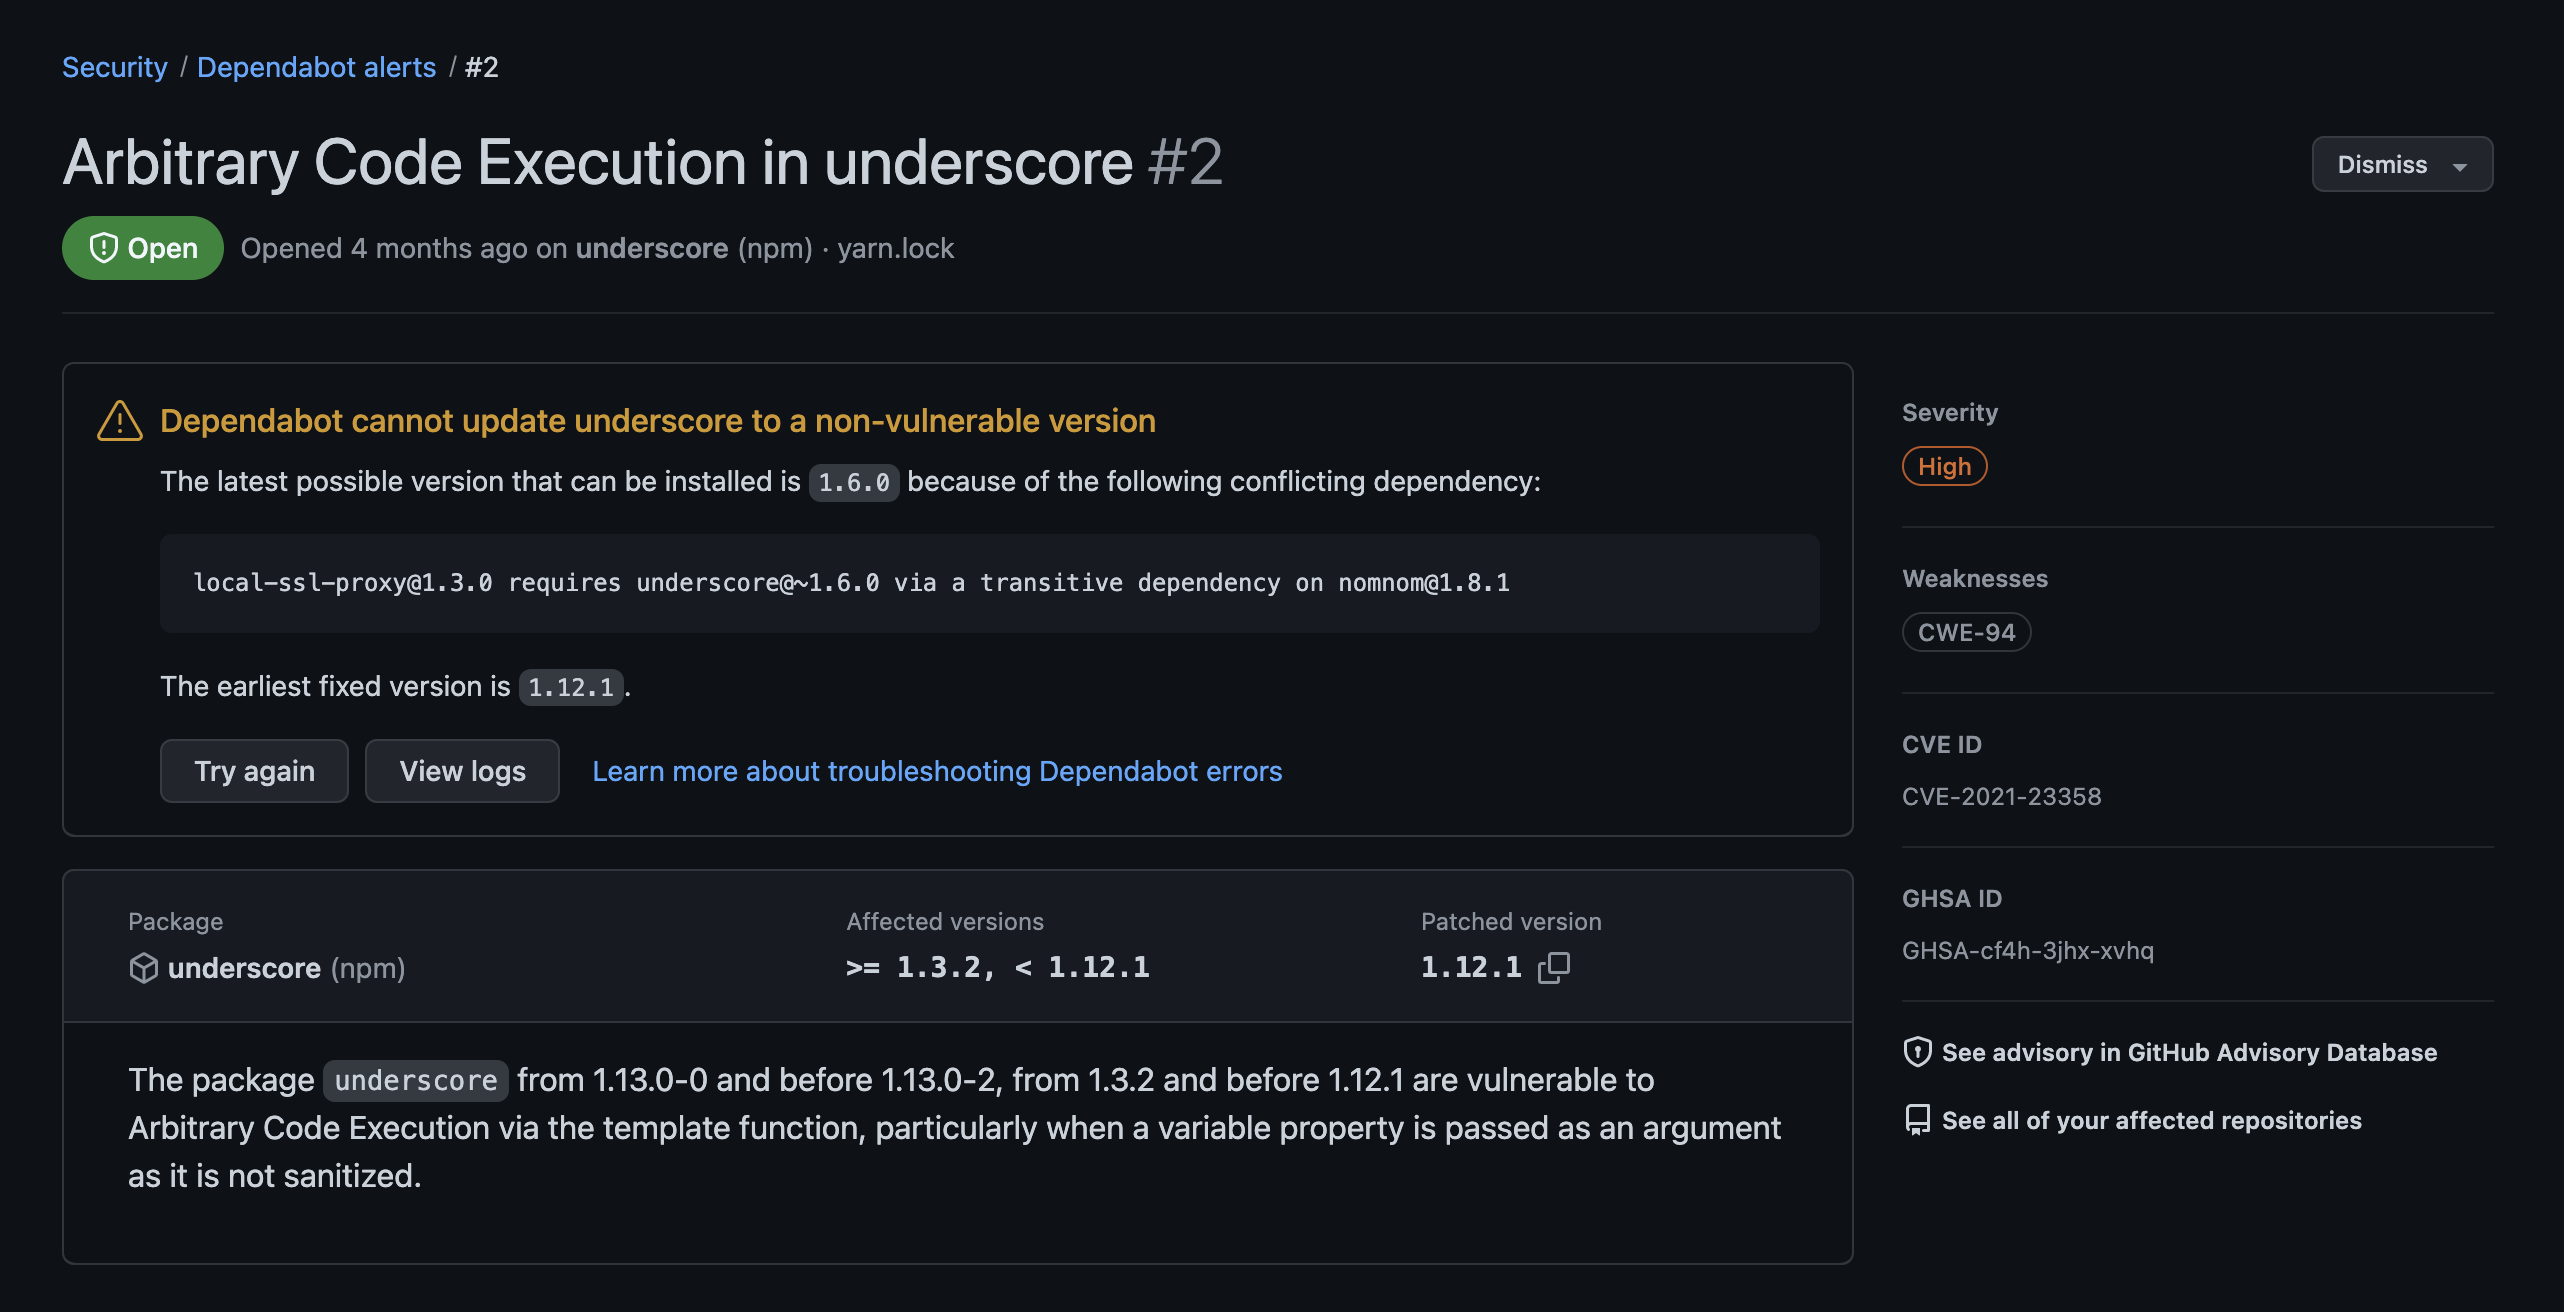The image size is (2564, 1312).
Task: Click the CWE-94 weakness badge
Action: [x=1966, y=631]
